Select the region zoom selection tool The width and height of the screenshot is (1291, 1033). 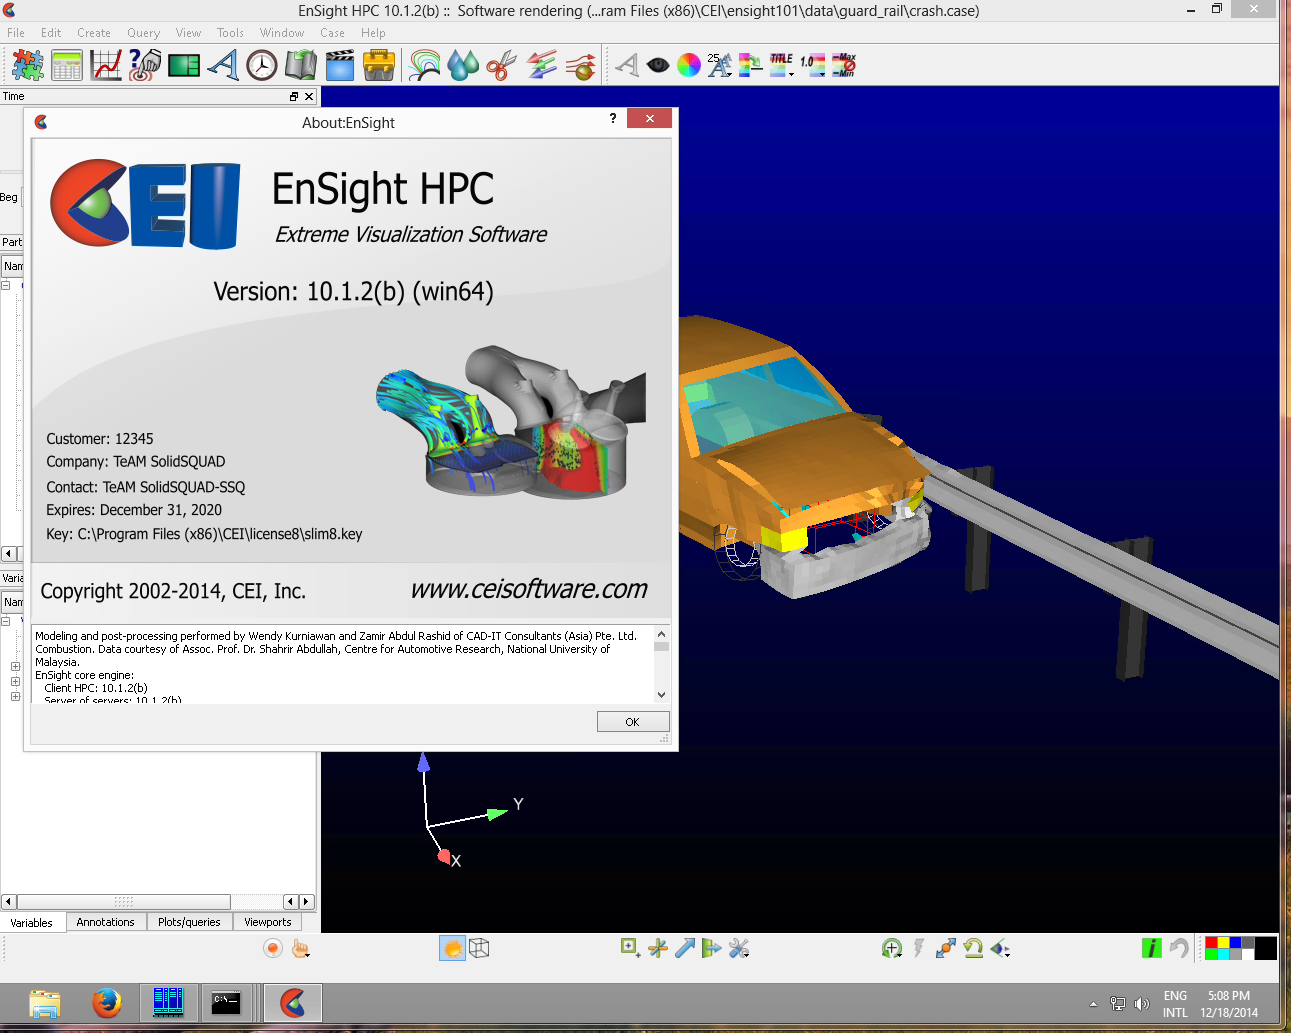[630, 948]
